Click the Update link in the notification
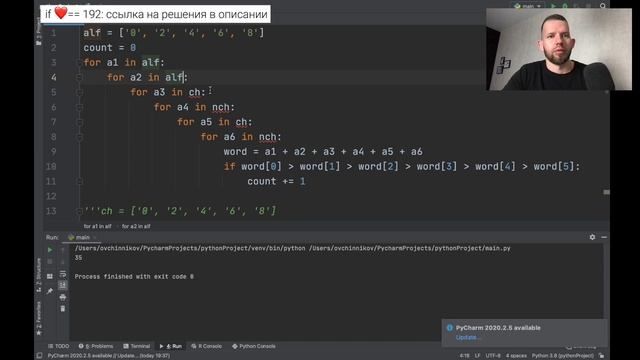 (468, 338)
